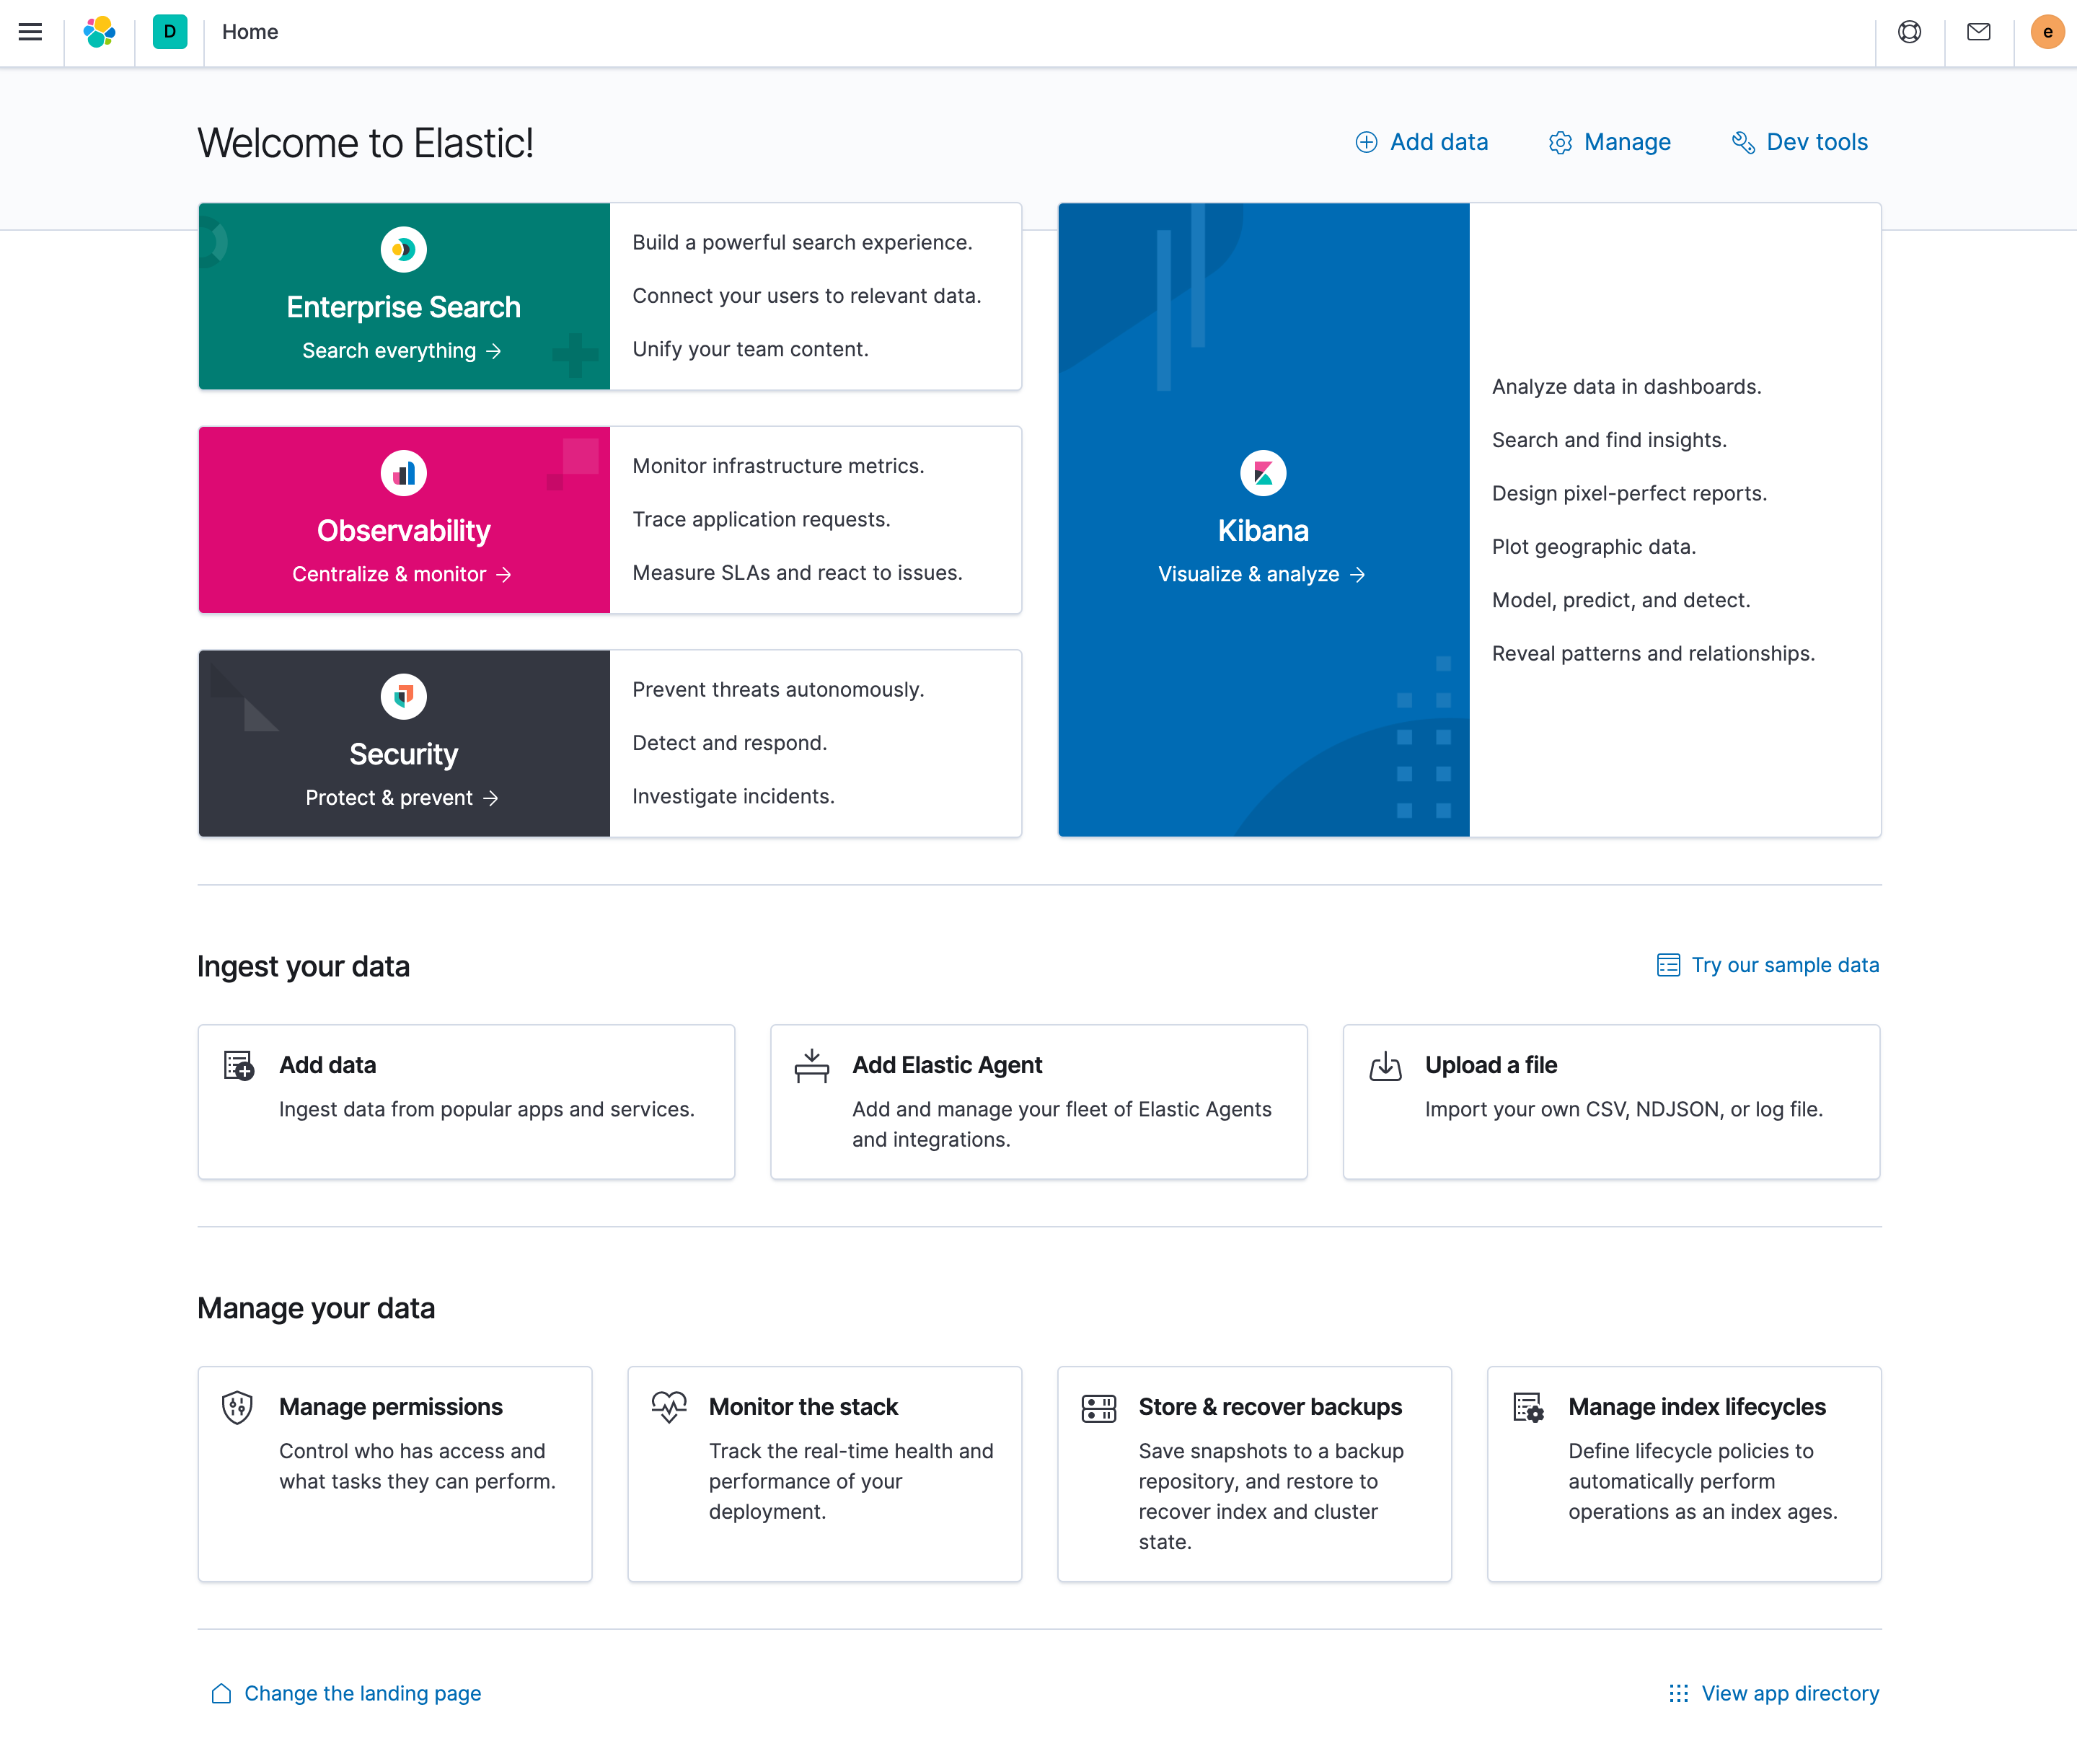Click Add data in header links
Image resolution: width=2077 pixels, height=1764 pixels.
pyautogui.click(x=1421, y=142)
